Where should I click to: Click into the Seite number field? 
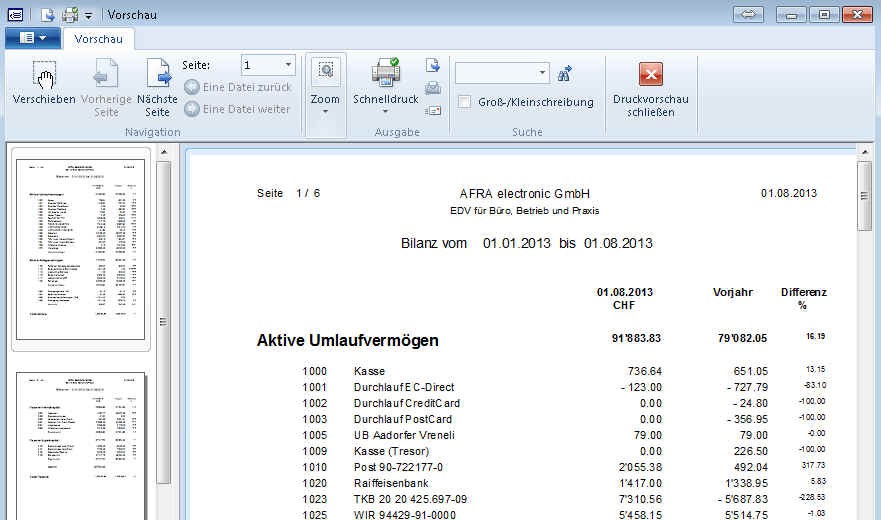coord(262,65)
